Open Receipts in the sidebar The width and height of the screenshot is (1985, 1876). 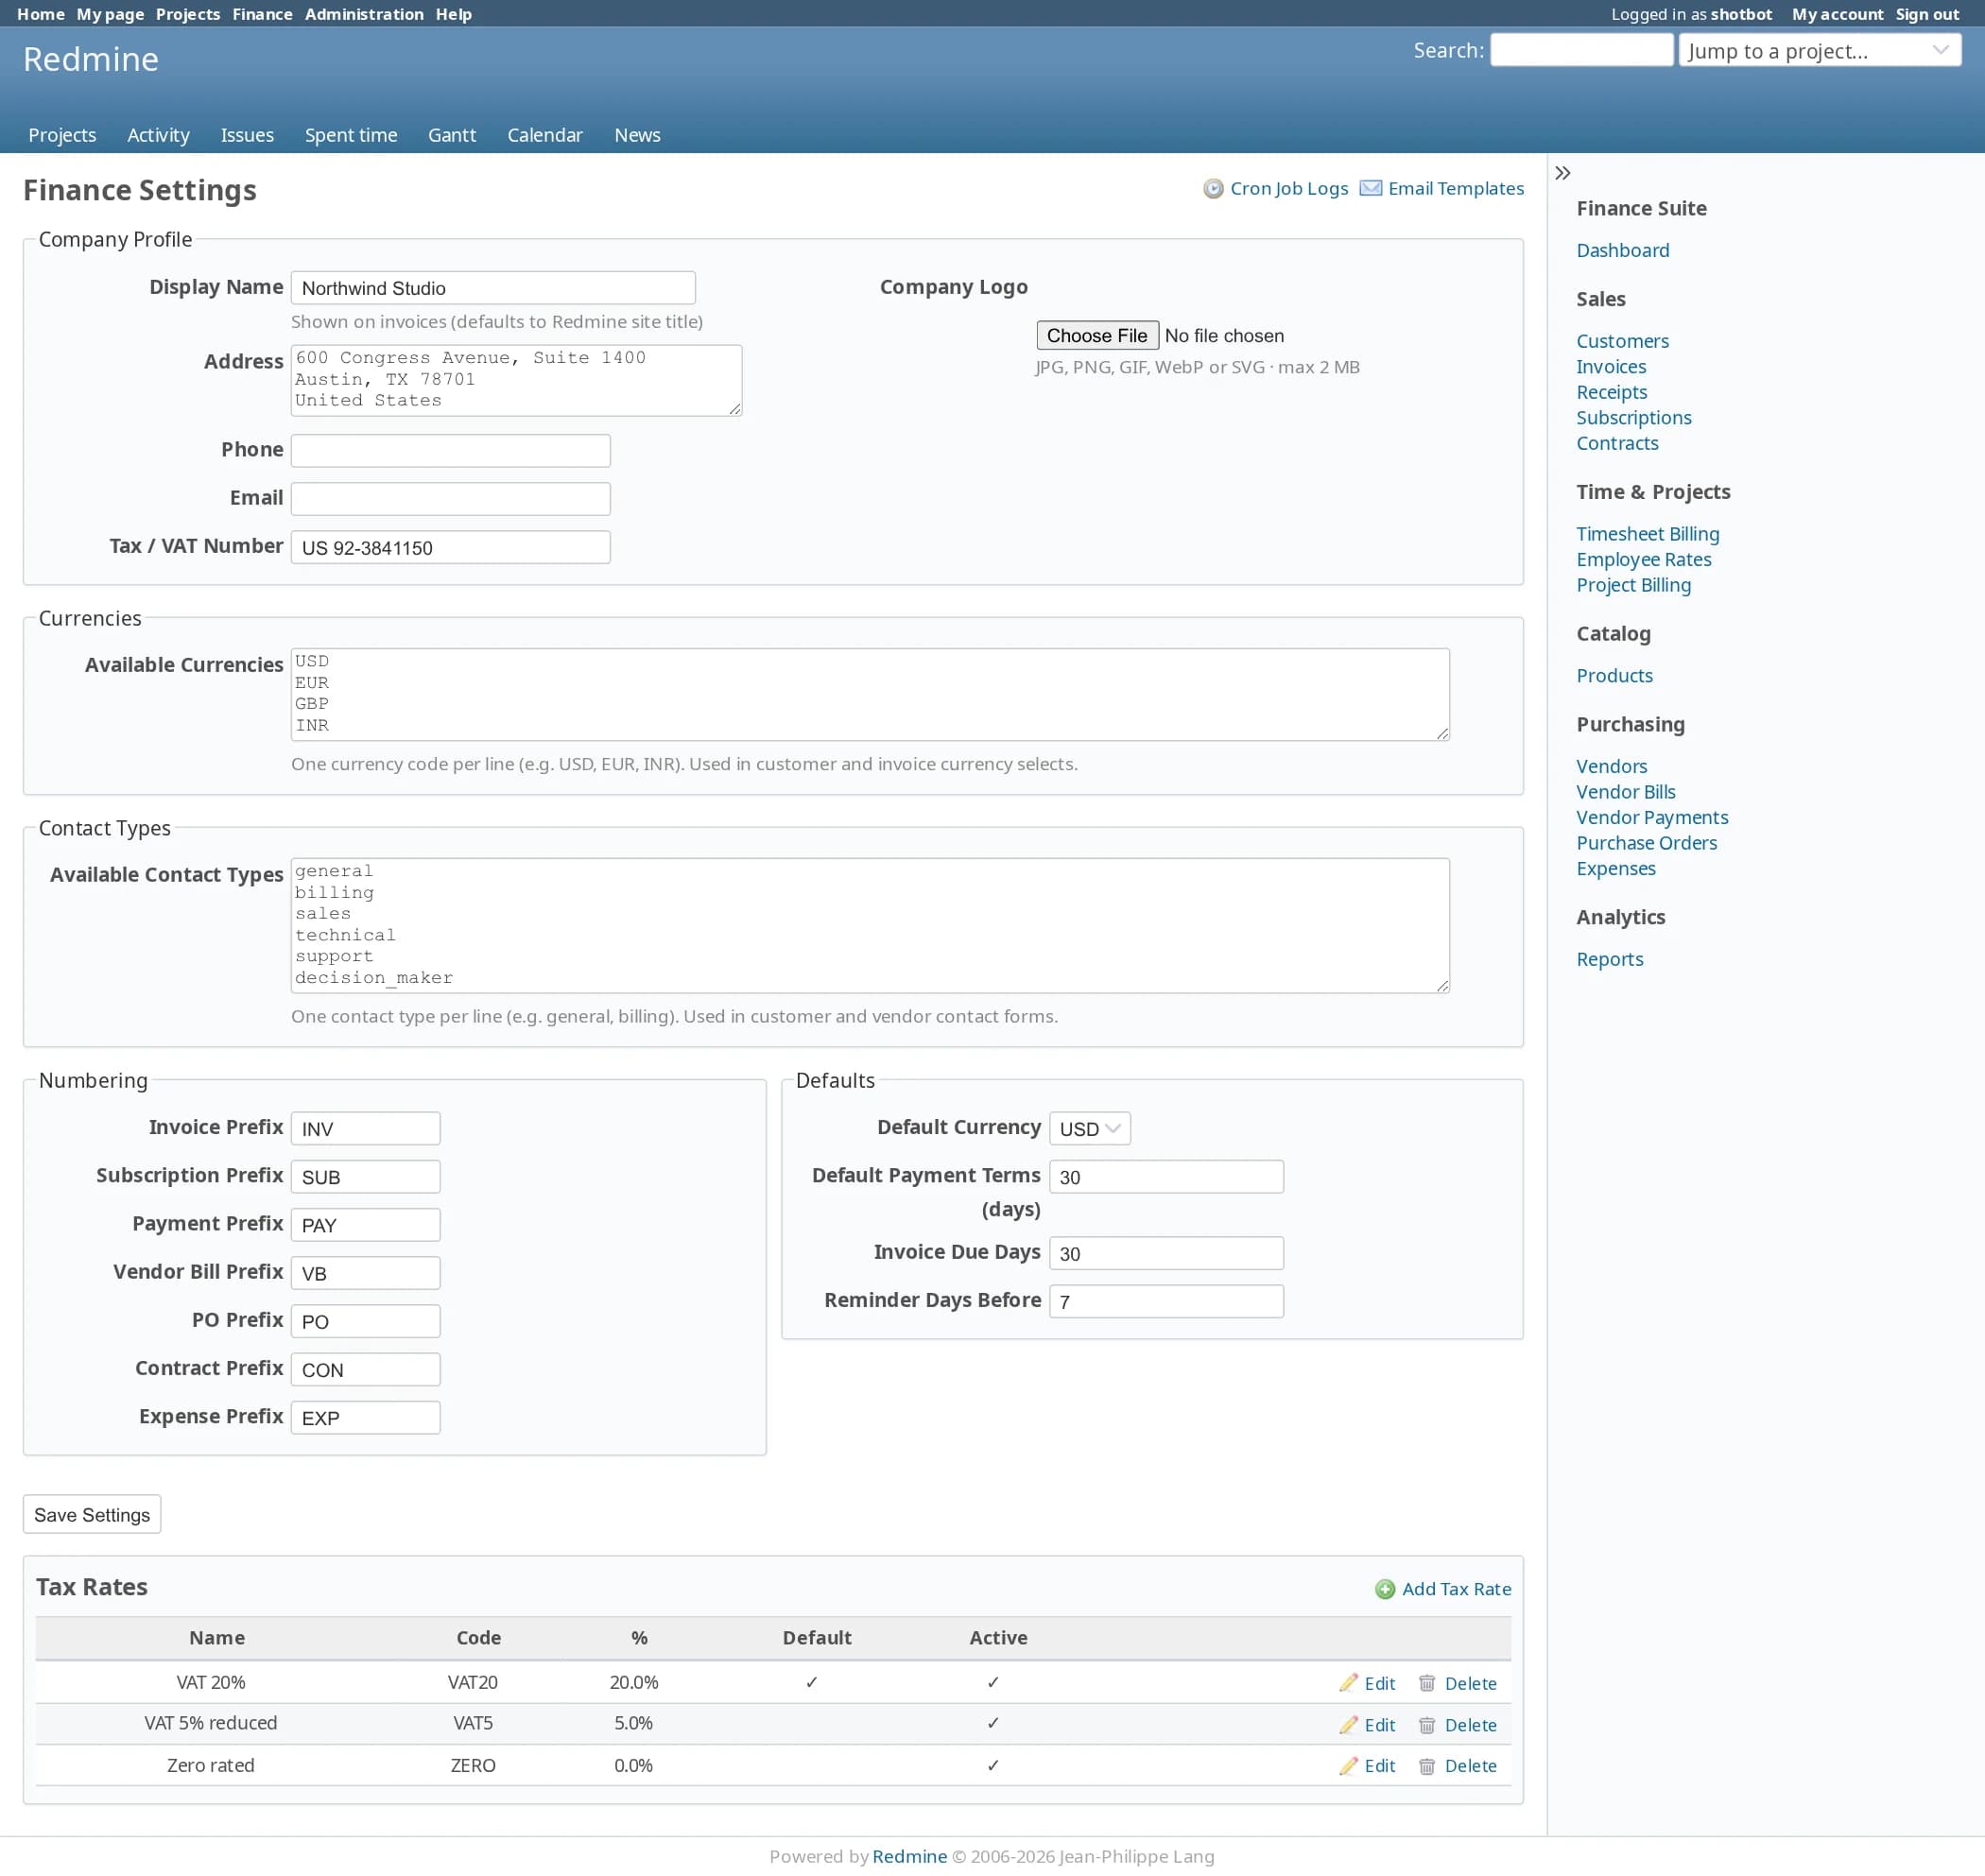(x=1612, y=393)
